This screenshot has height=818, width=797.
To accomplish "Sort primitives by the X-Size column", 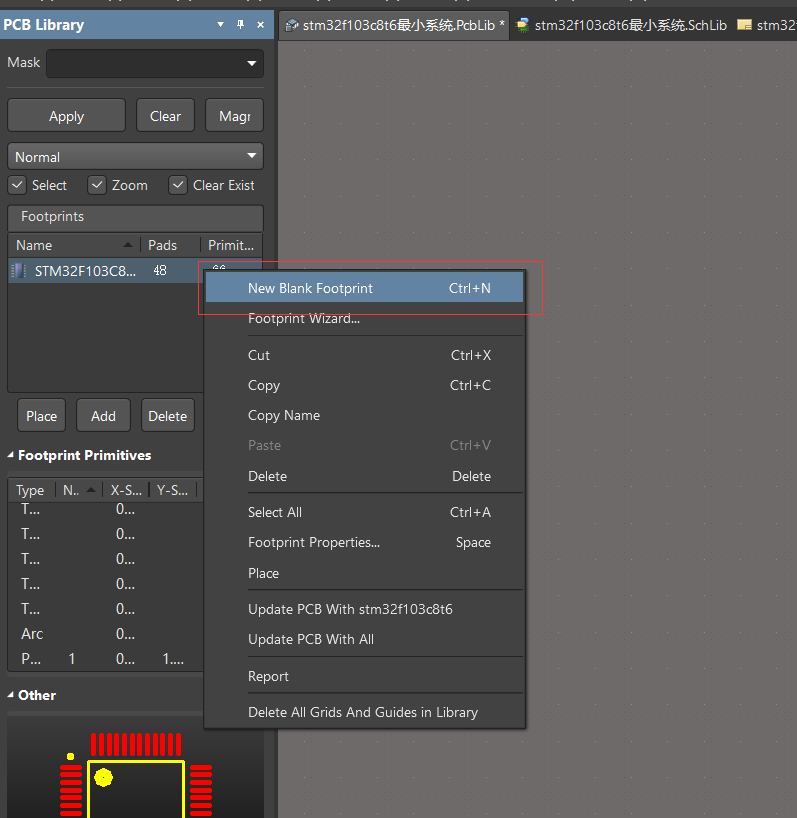I will (126, 490).
